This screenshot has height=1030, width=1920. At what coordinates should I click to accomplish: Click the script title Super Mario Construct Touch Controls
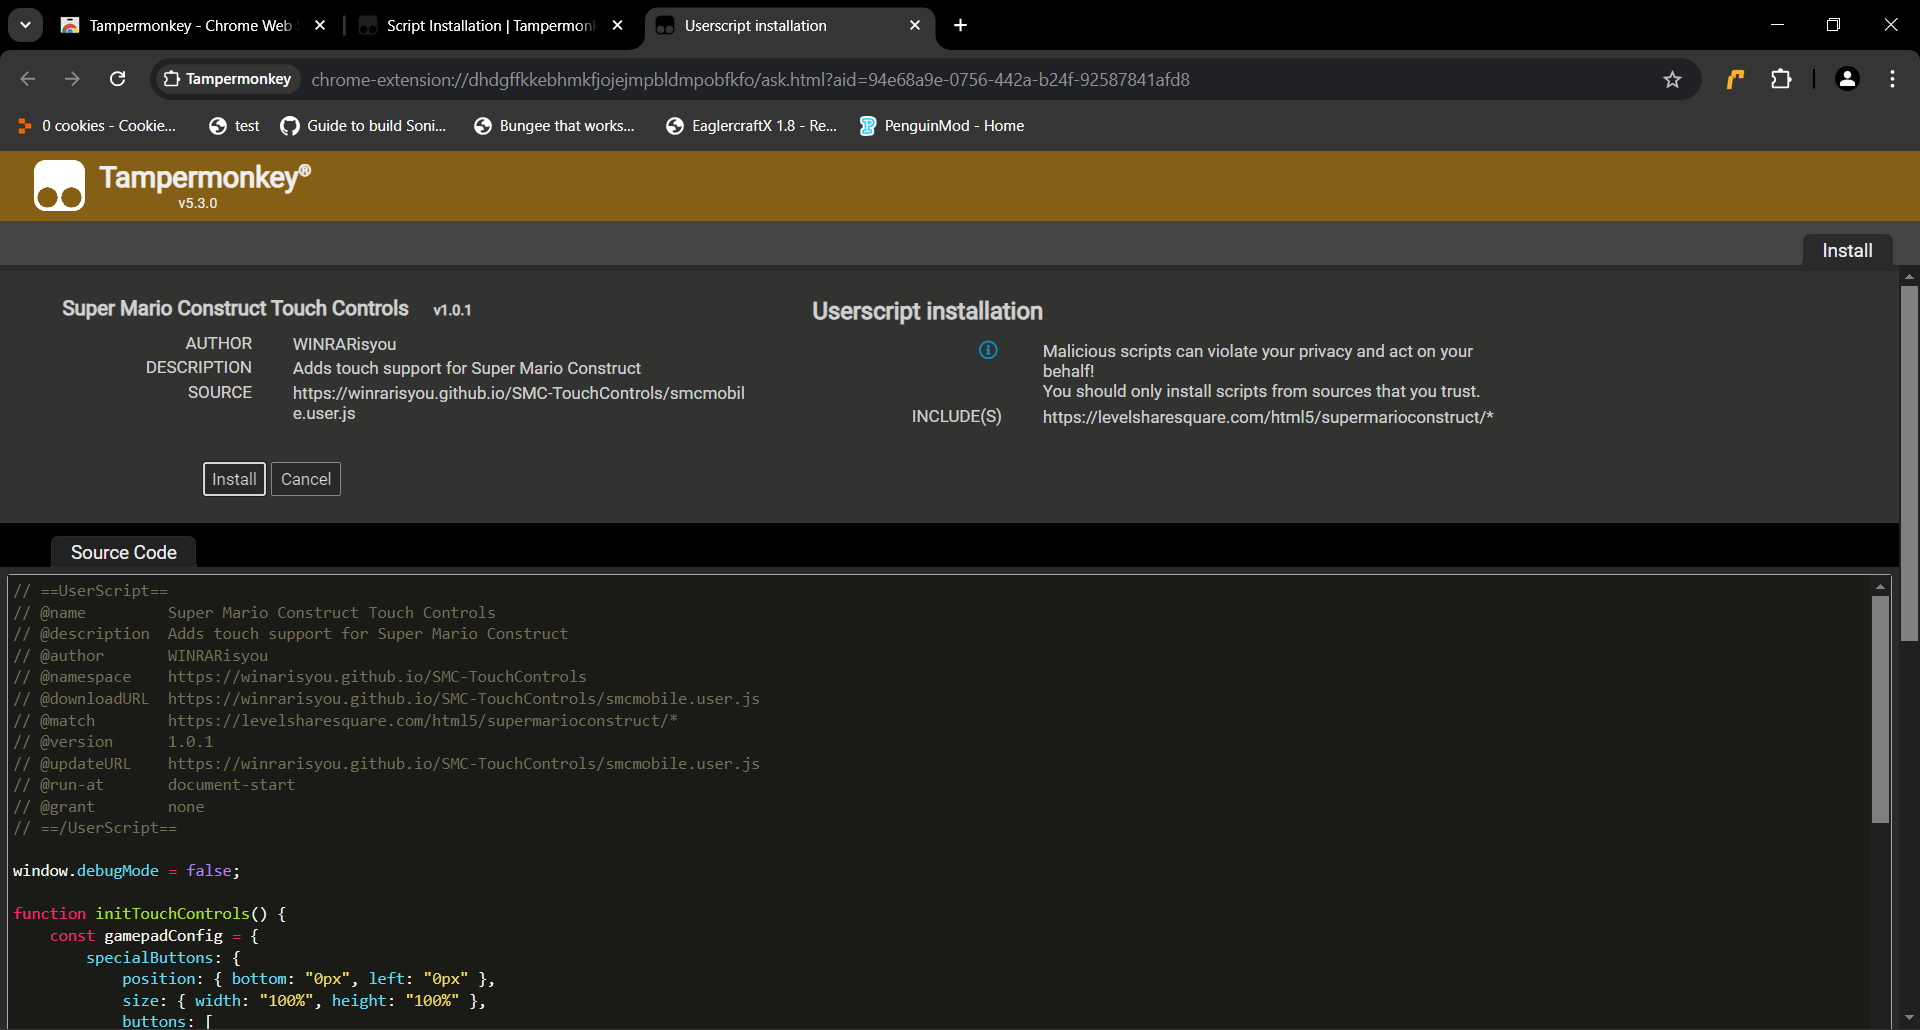pos(235,309)
